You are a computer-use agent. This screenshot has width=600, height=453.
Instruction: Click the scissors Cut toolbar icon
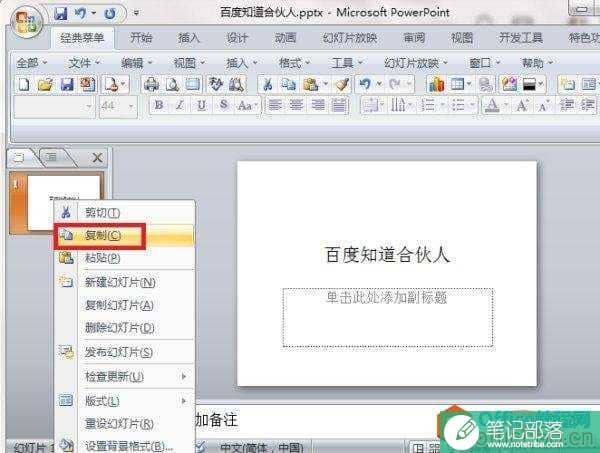click(267, 84)
